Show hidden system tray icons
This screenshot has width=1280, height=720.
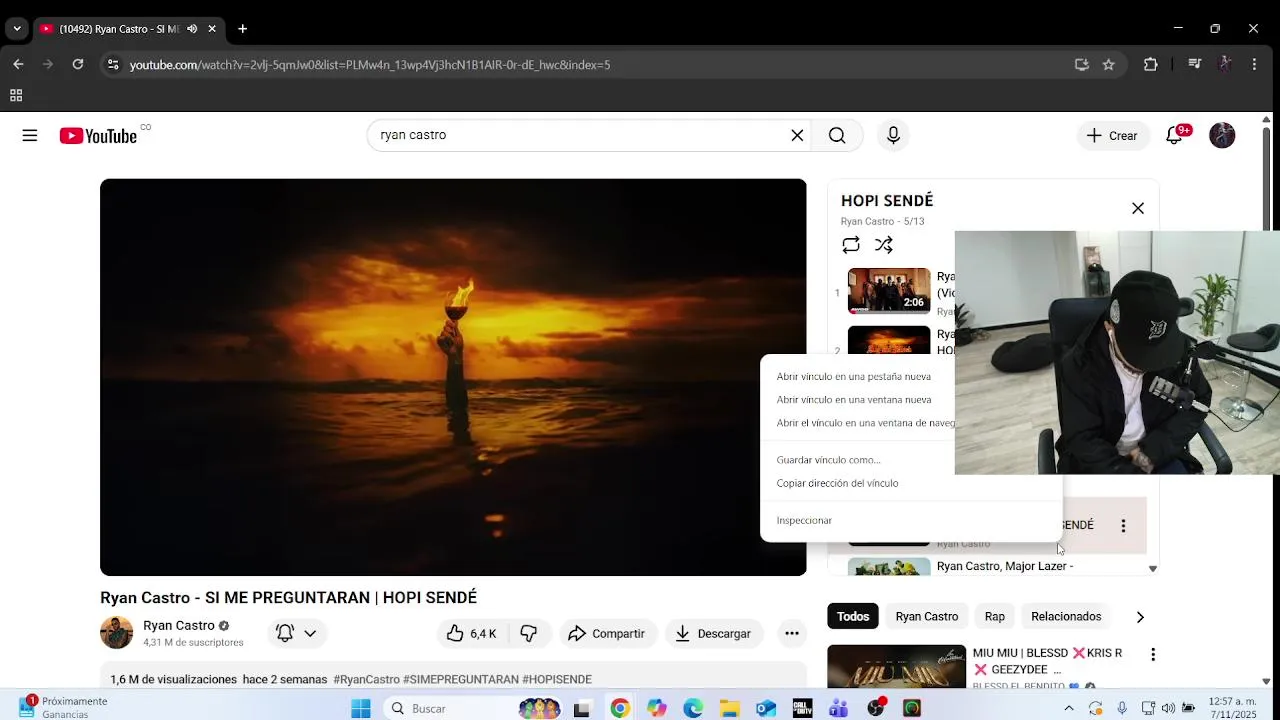pos(1069,708)
